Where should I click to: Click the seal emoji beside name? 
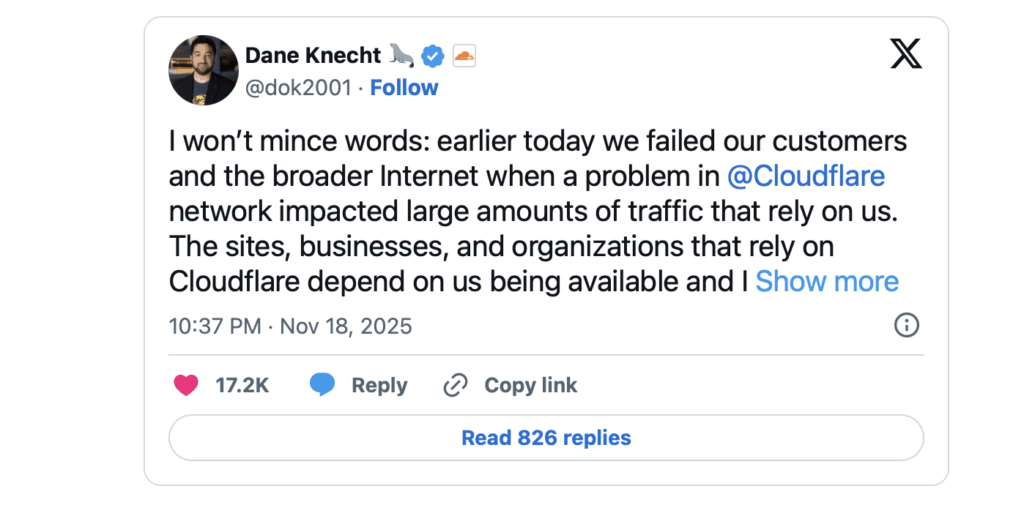(x=402, y=55)
